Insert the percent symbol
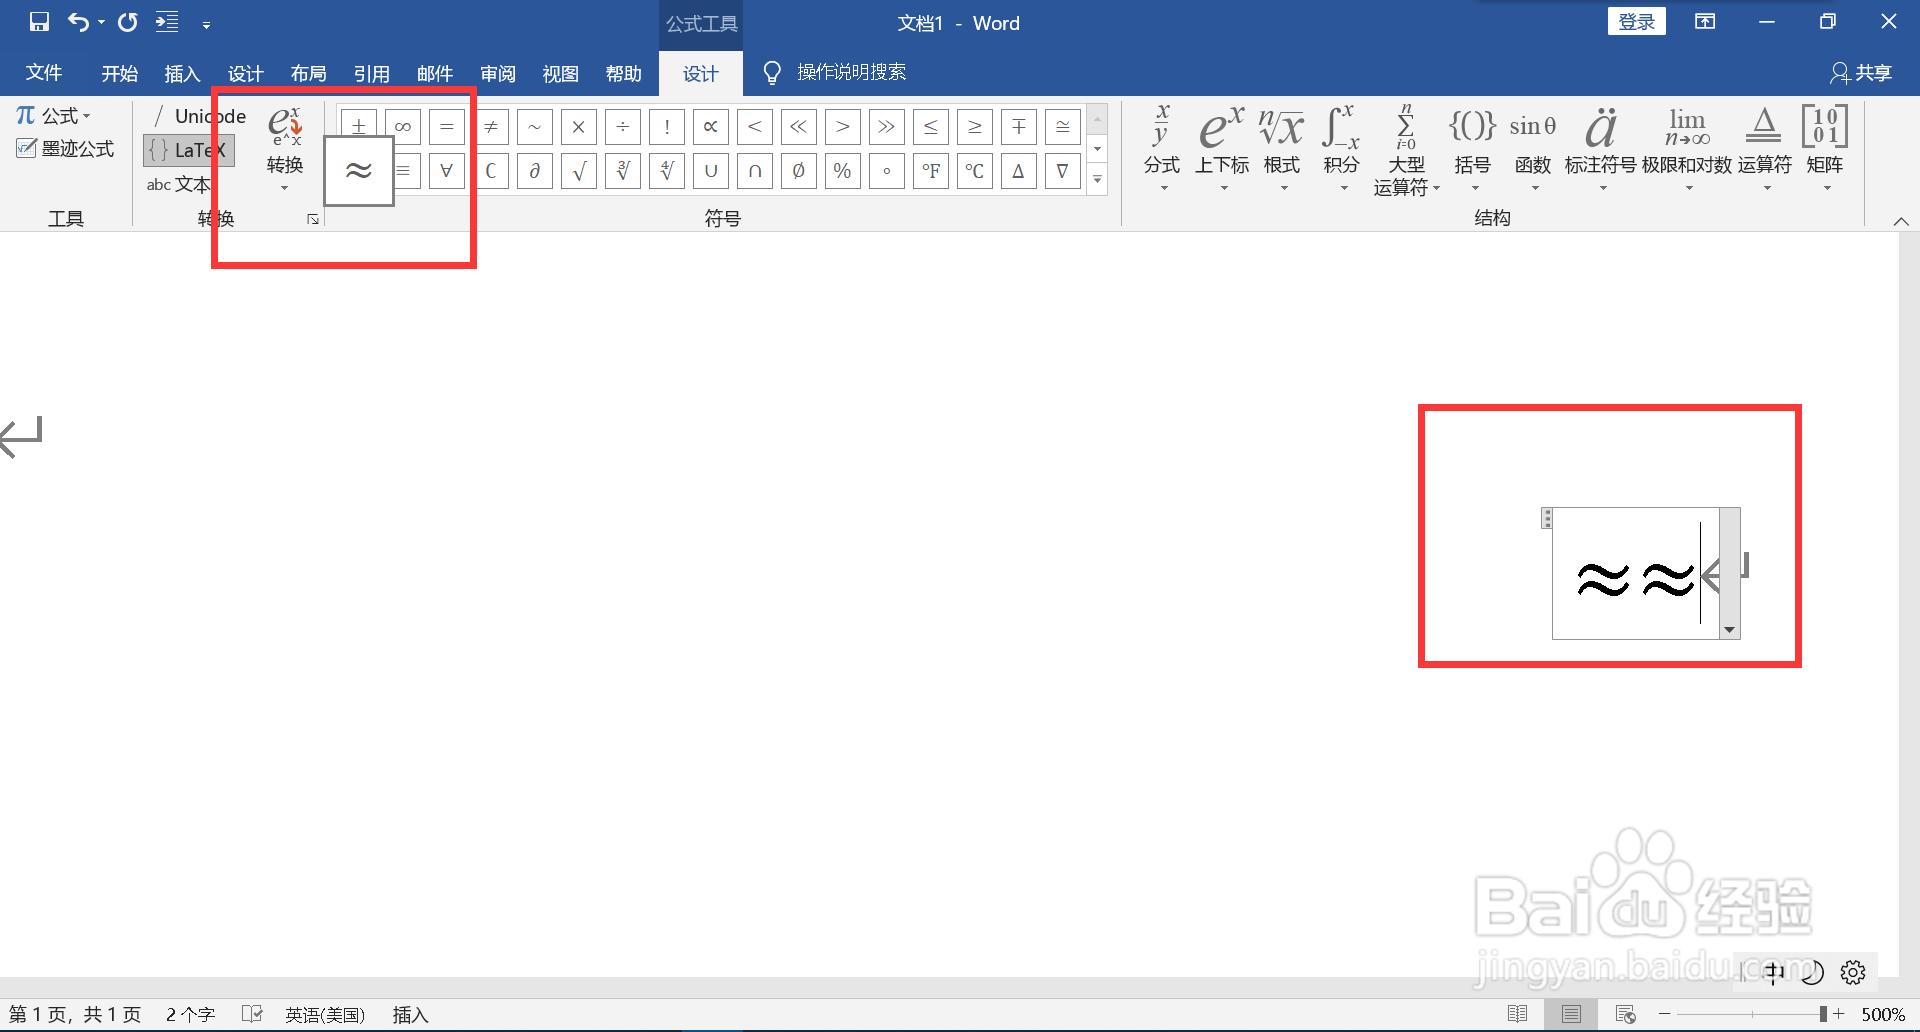The image size is (1920, 1032). pos(843,171)
